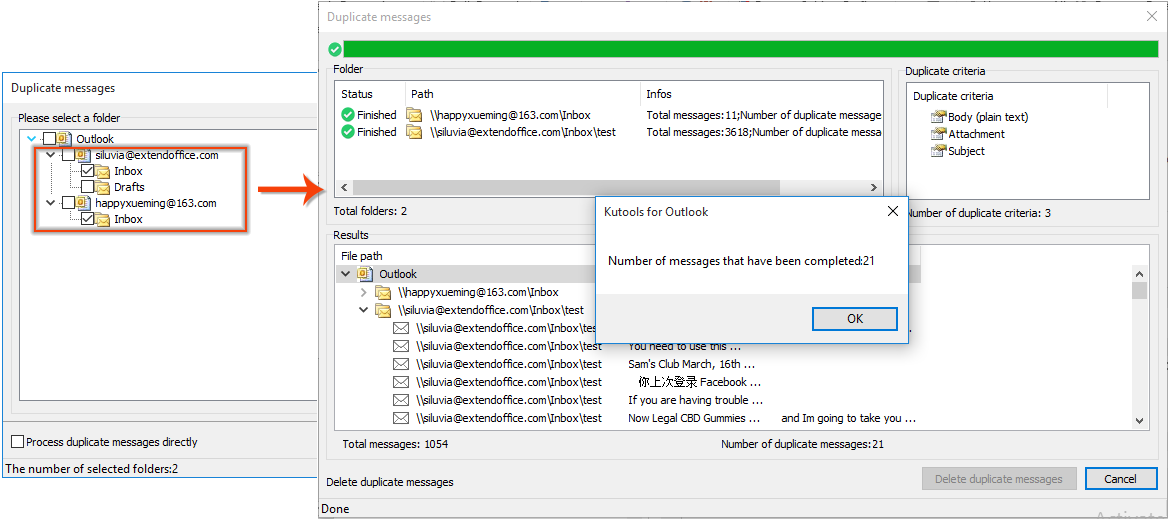The image size is (1169, 520).
Task: Collapse the Outlook node in folder selector
Action: (x=31, y=139)
